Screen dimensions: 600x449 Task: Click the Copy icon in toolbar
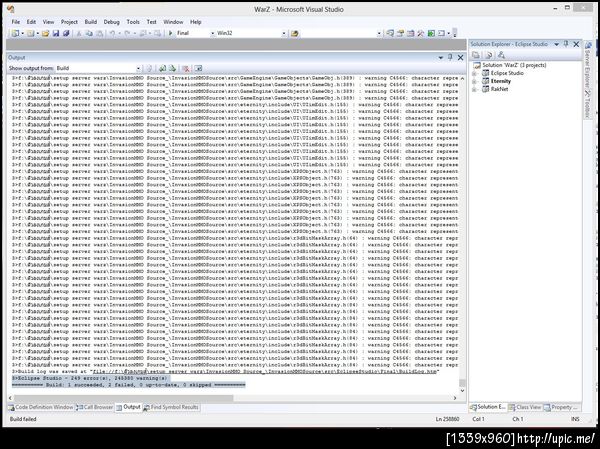pos(89,33)
